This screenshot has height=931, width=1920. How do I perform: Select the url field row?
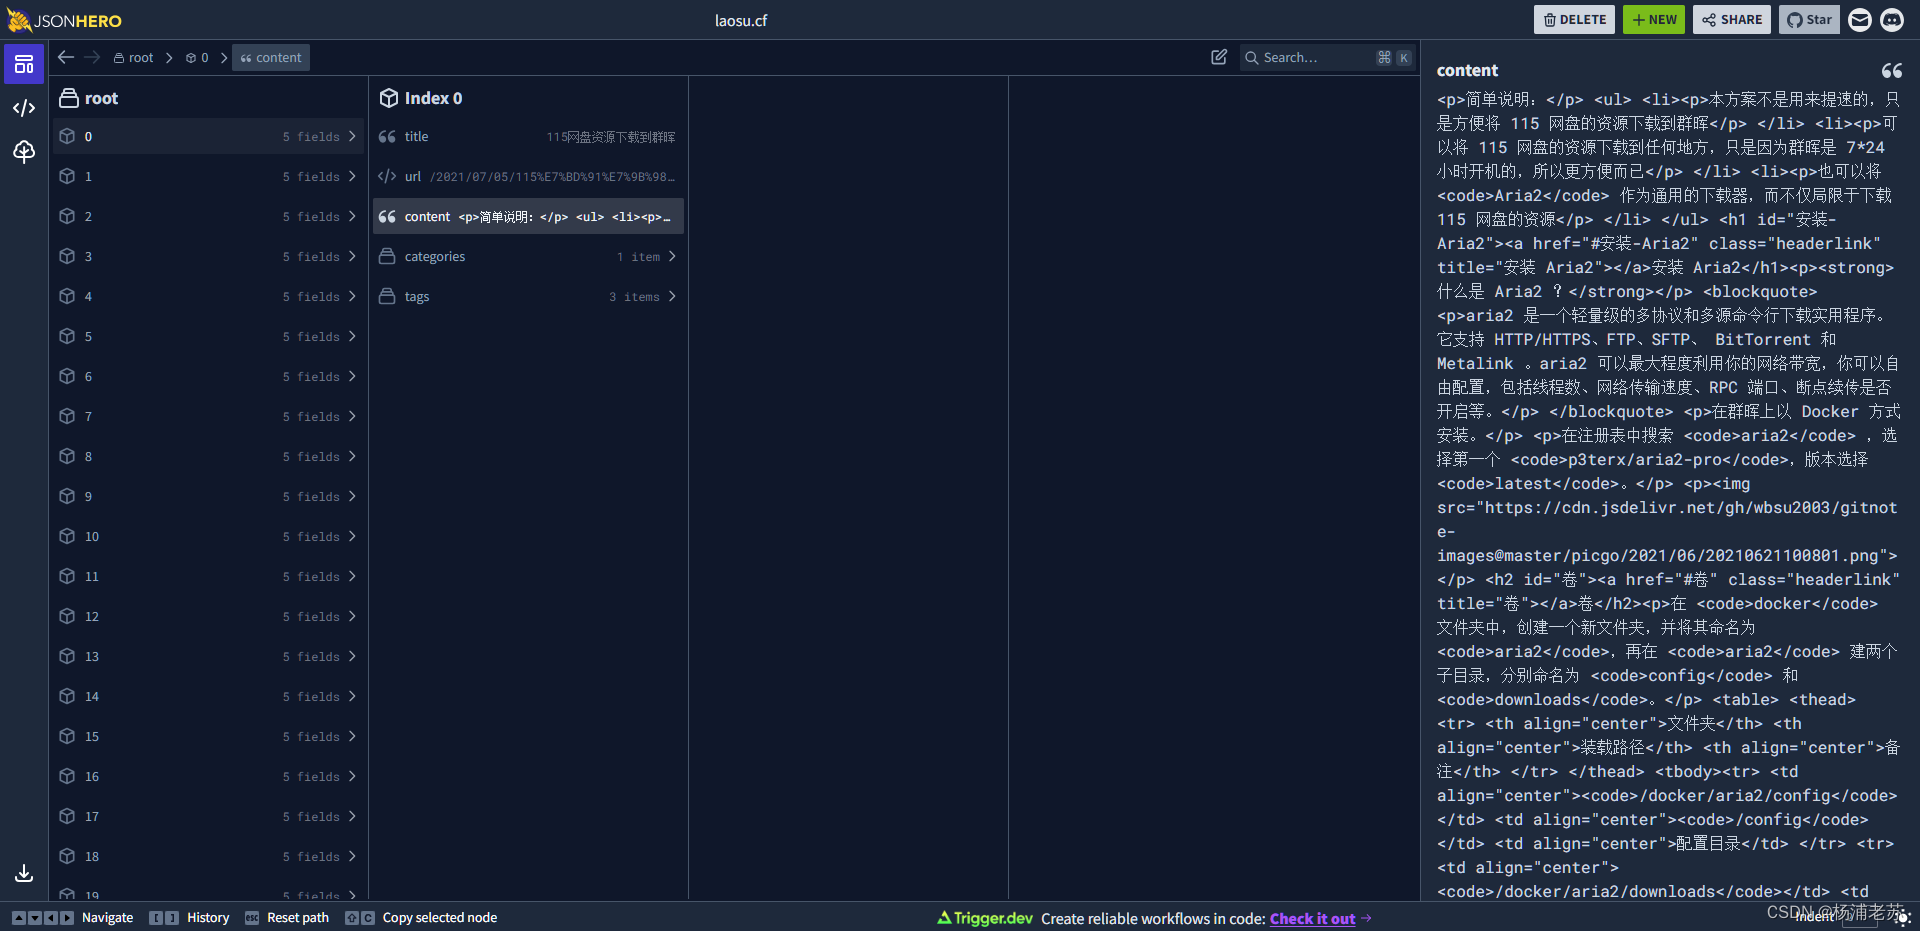528,176
